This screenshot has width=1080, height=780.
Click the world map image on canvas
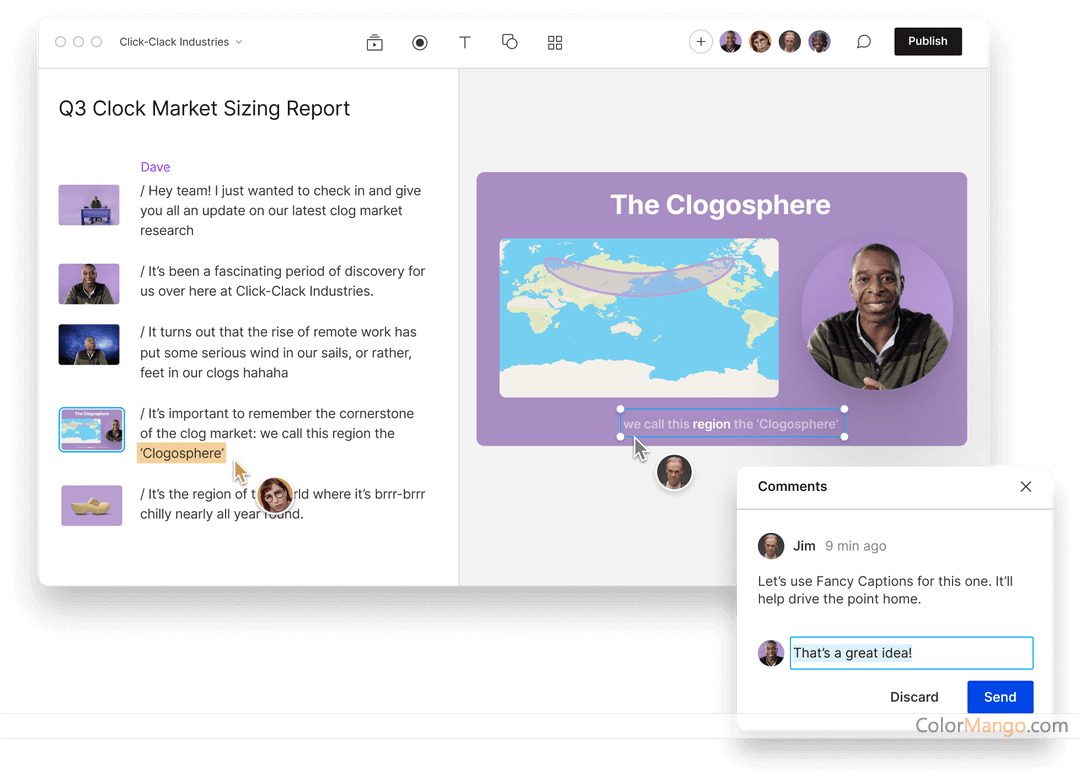(x=639, y=317)
